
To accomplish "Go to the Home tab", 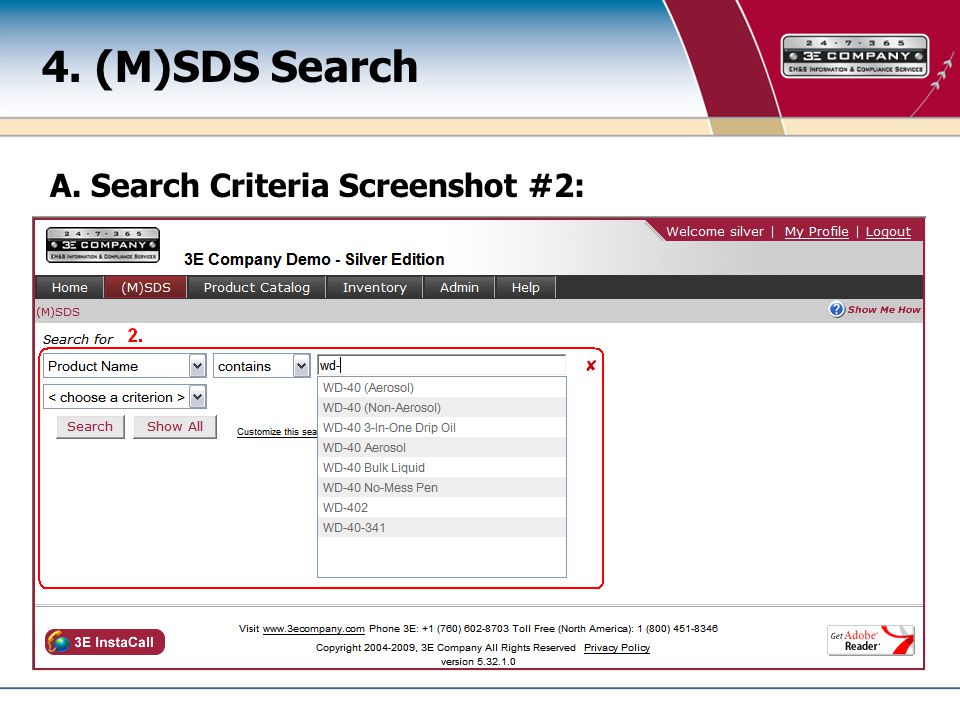I will pyautogui.click(x=70, y=287).
